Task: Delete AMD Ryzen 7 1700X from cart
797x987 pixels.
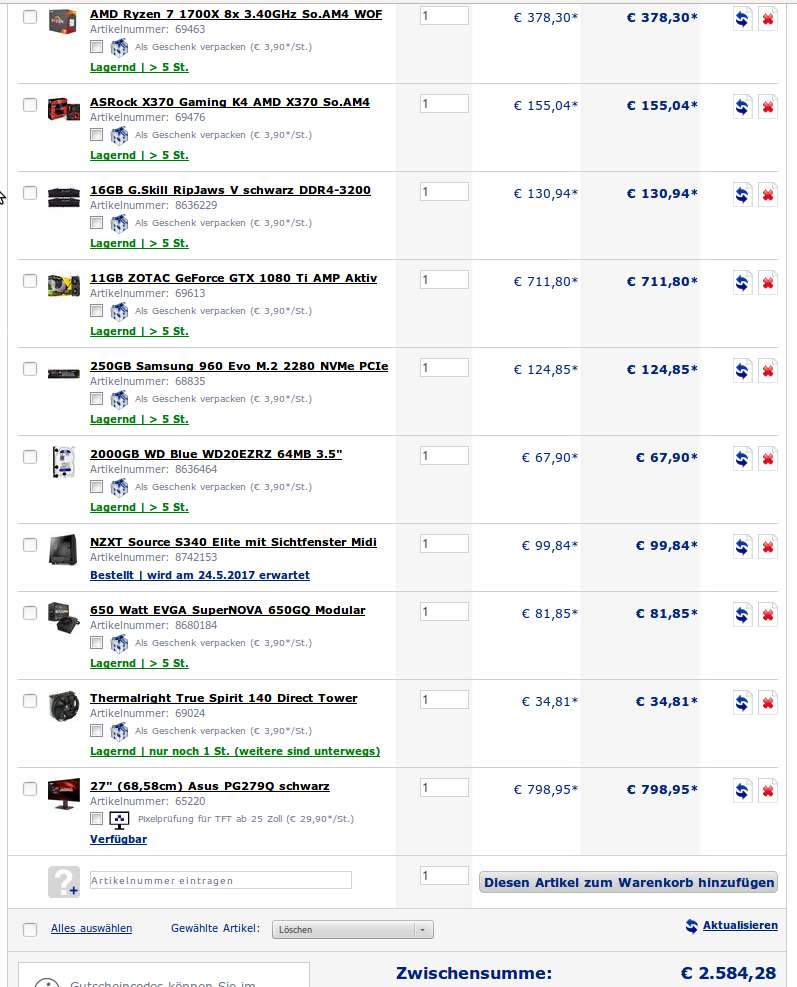Action: point(767,19)
